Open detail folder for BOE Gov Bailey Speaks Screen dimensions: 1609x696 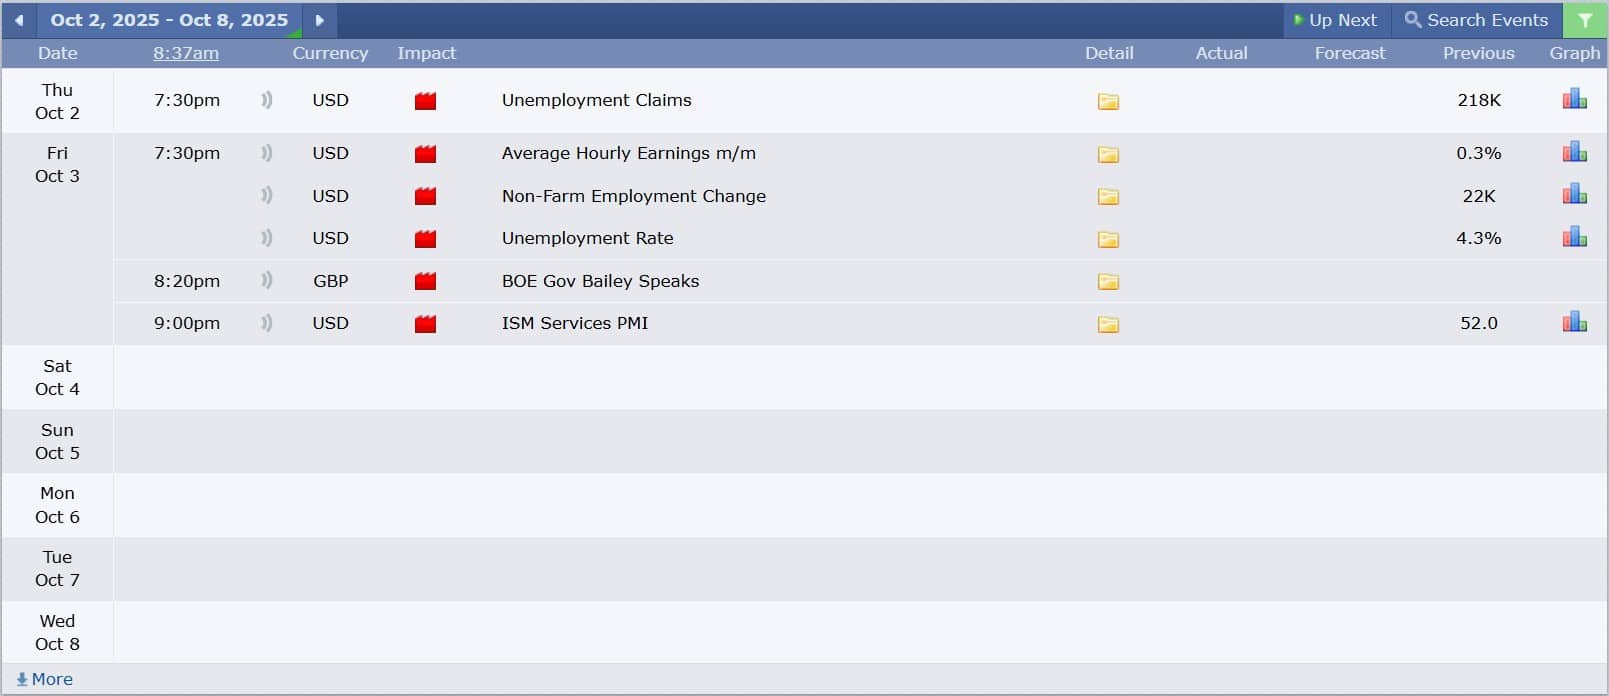(x=1108, y=282)
